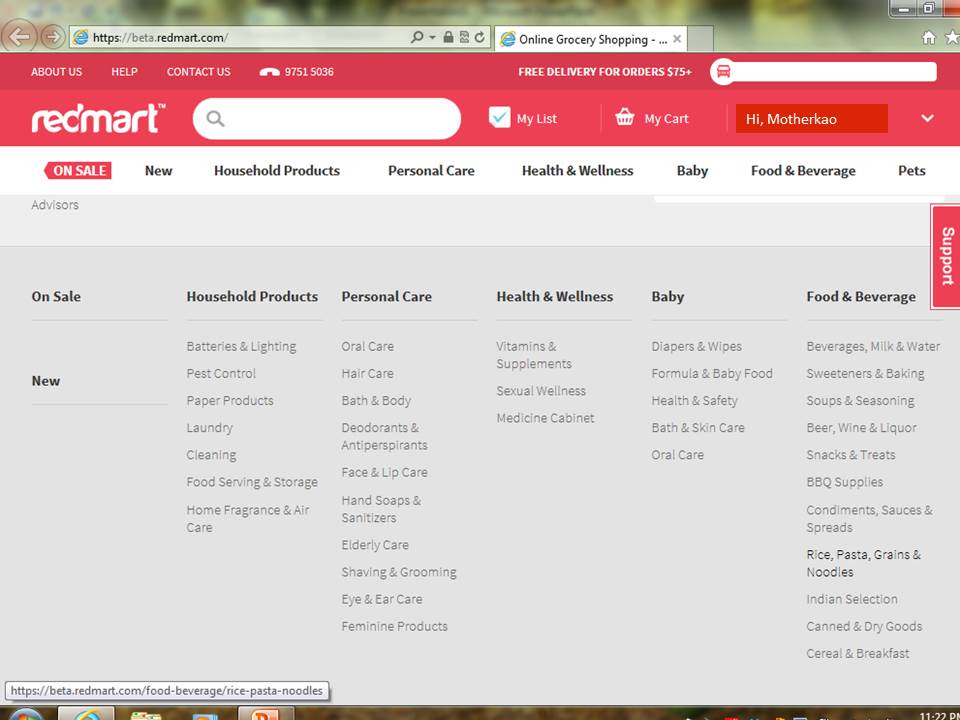Image resolution: width=960 pixels, height=720 pixels.
Task: Open Paper Products category
Action: [230, 400]
